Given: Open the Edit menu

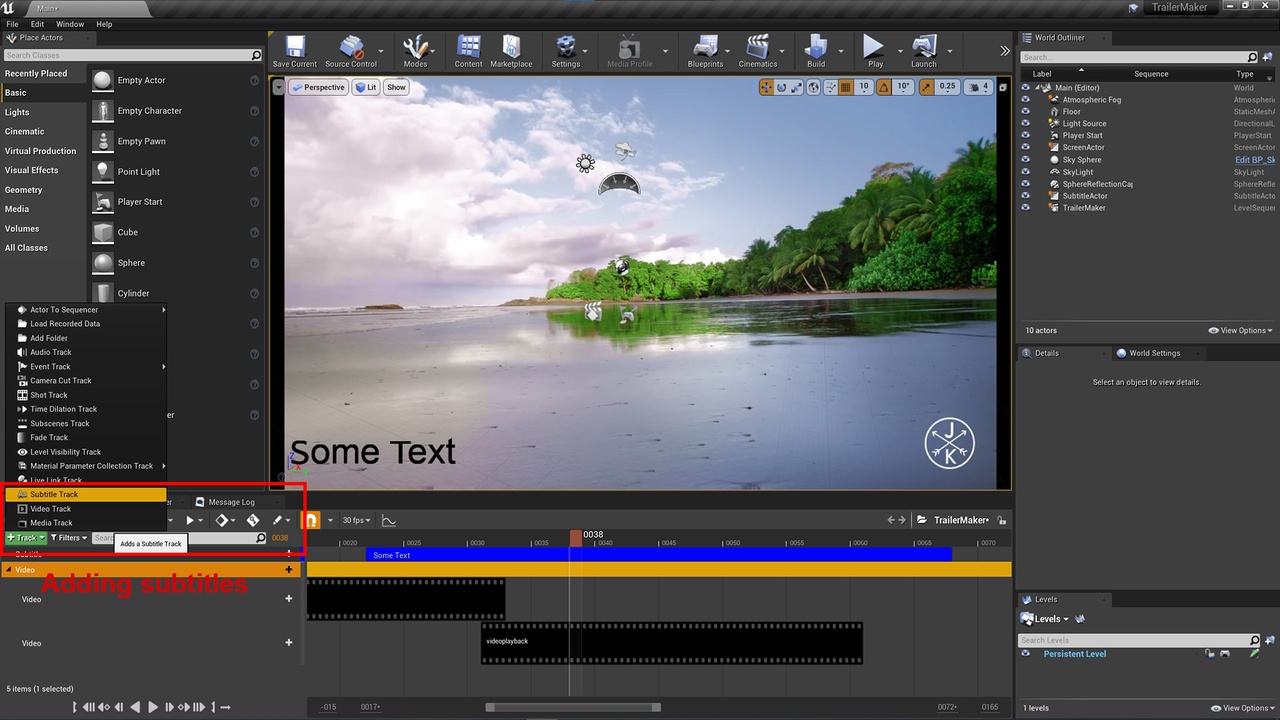Looking at the screenshot, I should click(x=37, y=24).
